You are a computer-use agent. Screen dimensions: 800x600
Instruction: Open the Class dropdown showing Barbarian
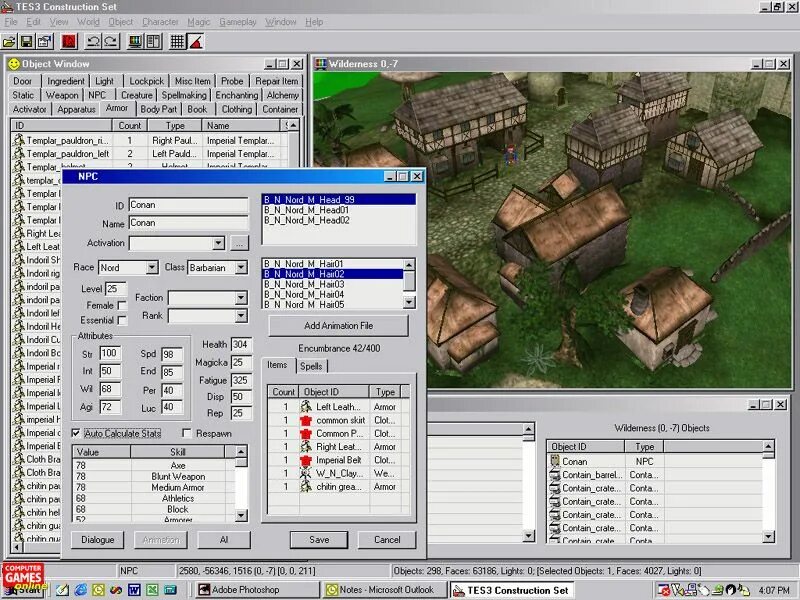coord(241,267)
